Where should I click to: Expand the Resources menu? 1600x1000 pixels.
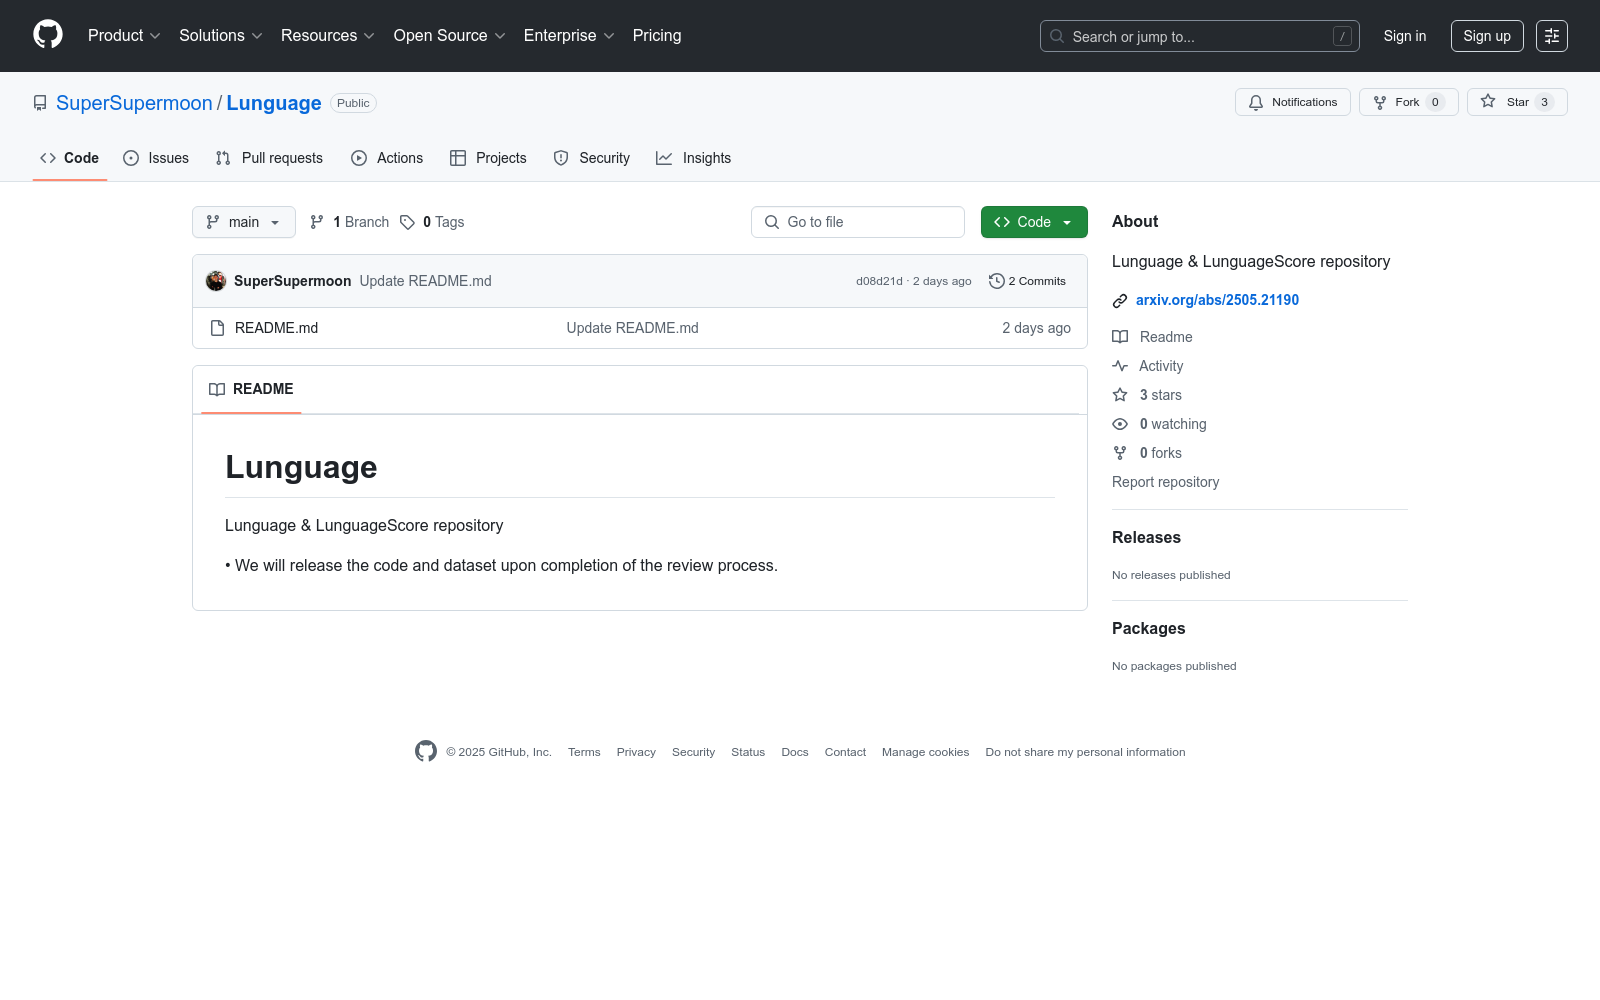tap(328, 35)
